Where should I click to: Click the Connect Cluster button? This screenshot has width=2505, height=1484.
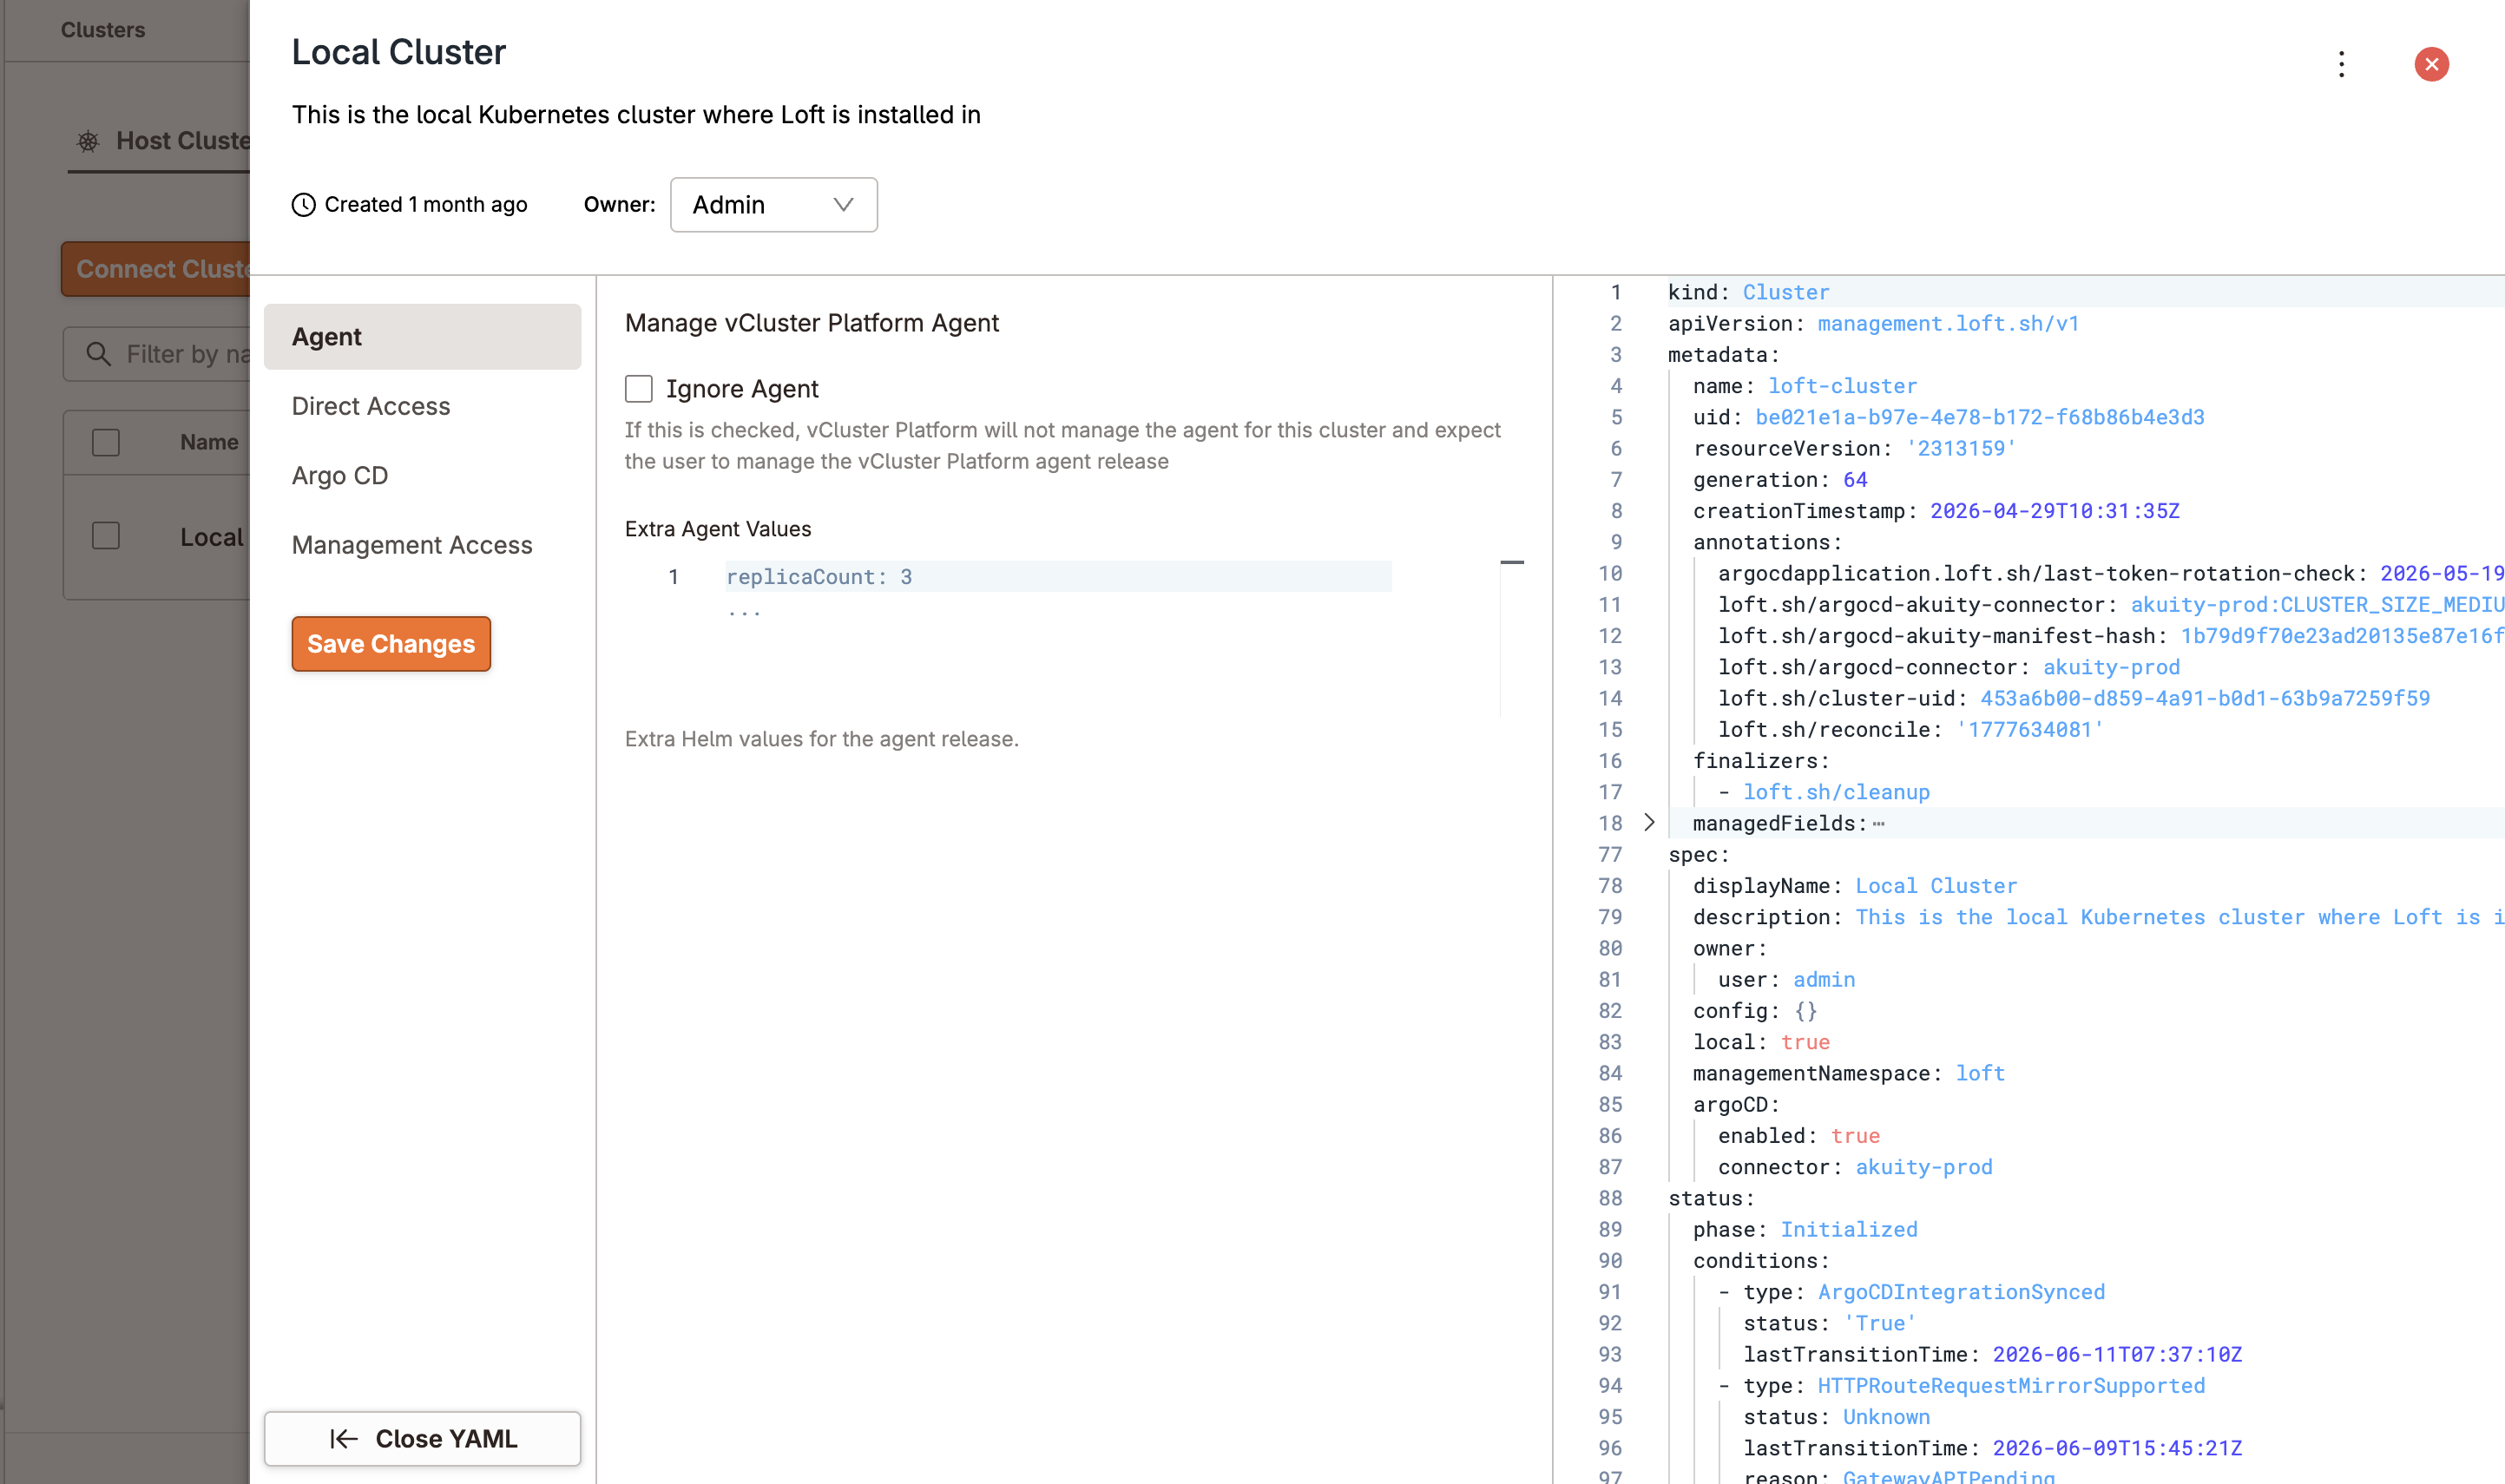pyautogui.click(x=156, y=269)
